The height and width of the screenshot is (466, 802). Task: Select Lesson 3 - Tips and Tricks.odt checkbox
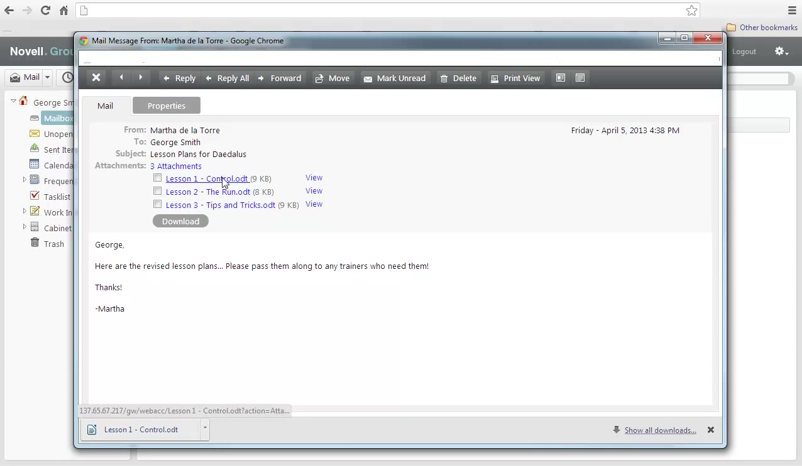(158, 204)
